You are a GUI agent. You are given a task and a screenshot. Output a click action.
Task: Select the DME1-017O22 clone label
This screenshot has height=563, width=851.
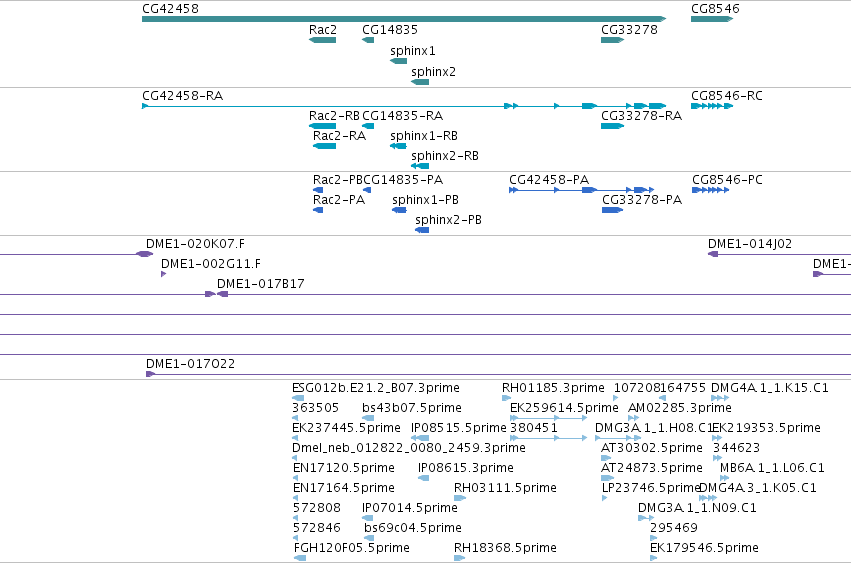(190, 364)
